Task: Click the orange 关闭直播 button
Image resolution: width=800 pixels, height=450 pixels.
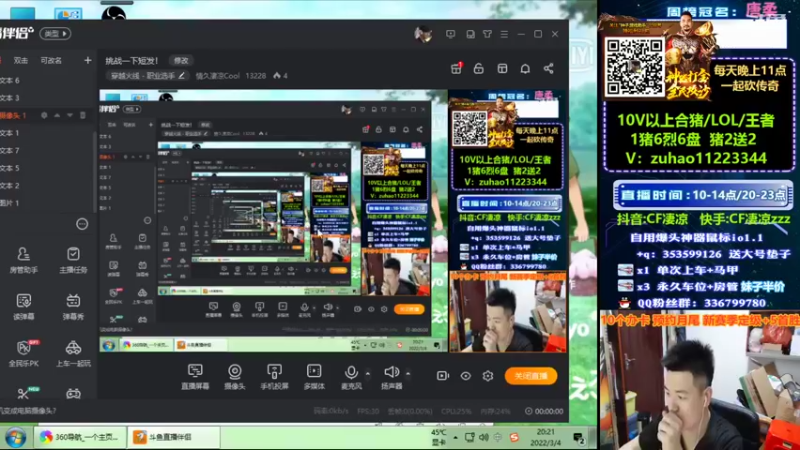Action: click(531, 376)
